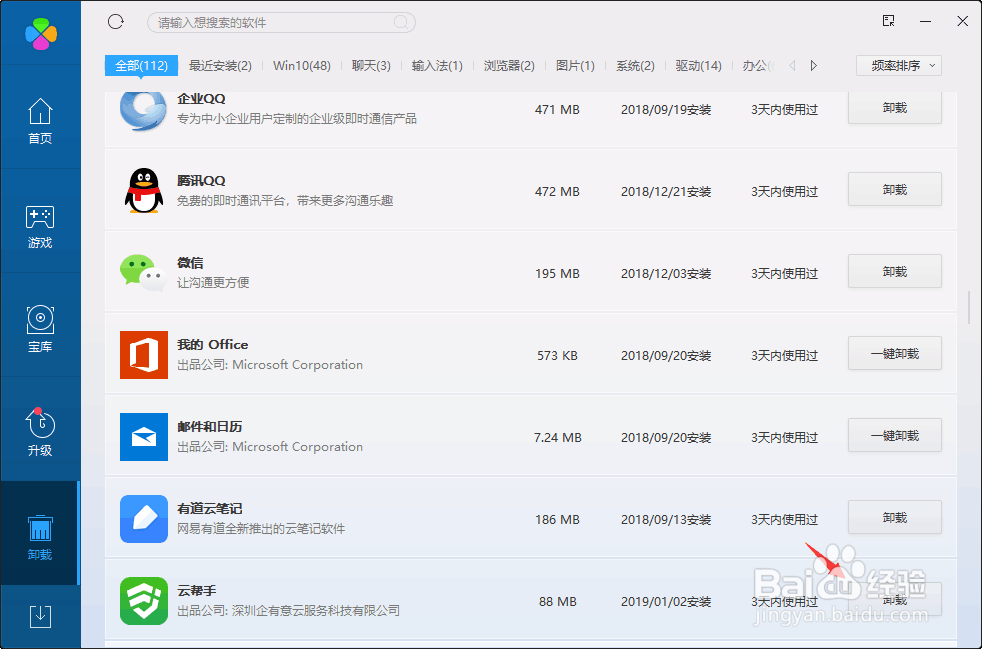Open the skin/menu icon in title bar

(888, 21)
